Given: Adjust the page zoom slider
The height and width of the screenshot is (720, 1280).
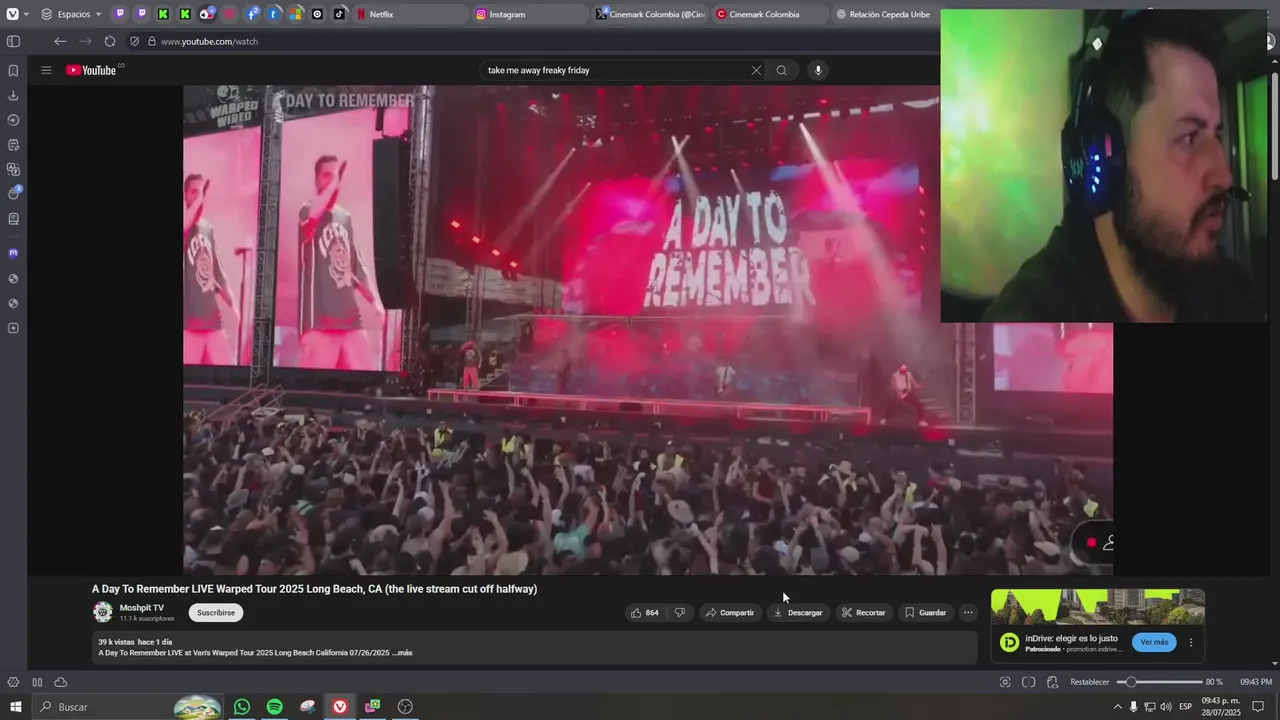Looking at the screenshot, I should 1160,682.
